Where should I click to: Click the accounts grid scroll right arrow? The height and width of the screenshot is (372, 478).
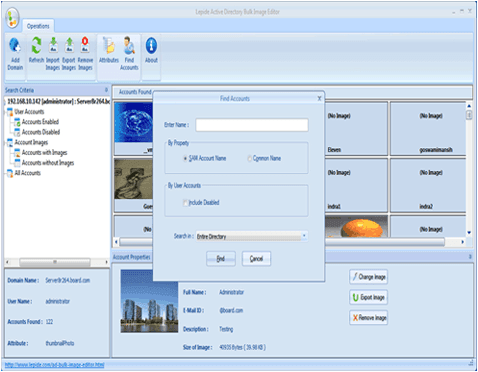[462, 242]
